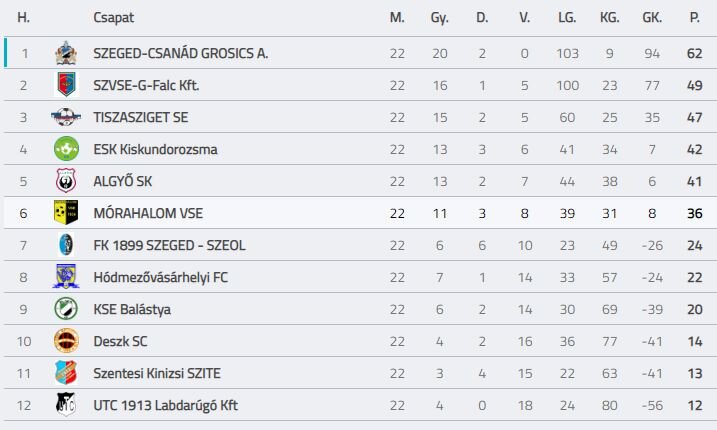Click the green ESK Kiskundorozsma logo
Image resolution: width=717 pixels, height=430 pixels.
coord(66,149)
